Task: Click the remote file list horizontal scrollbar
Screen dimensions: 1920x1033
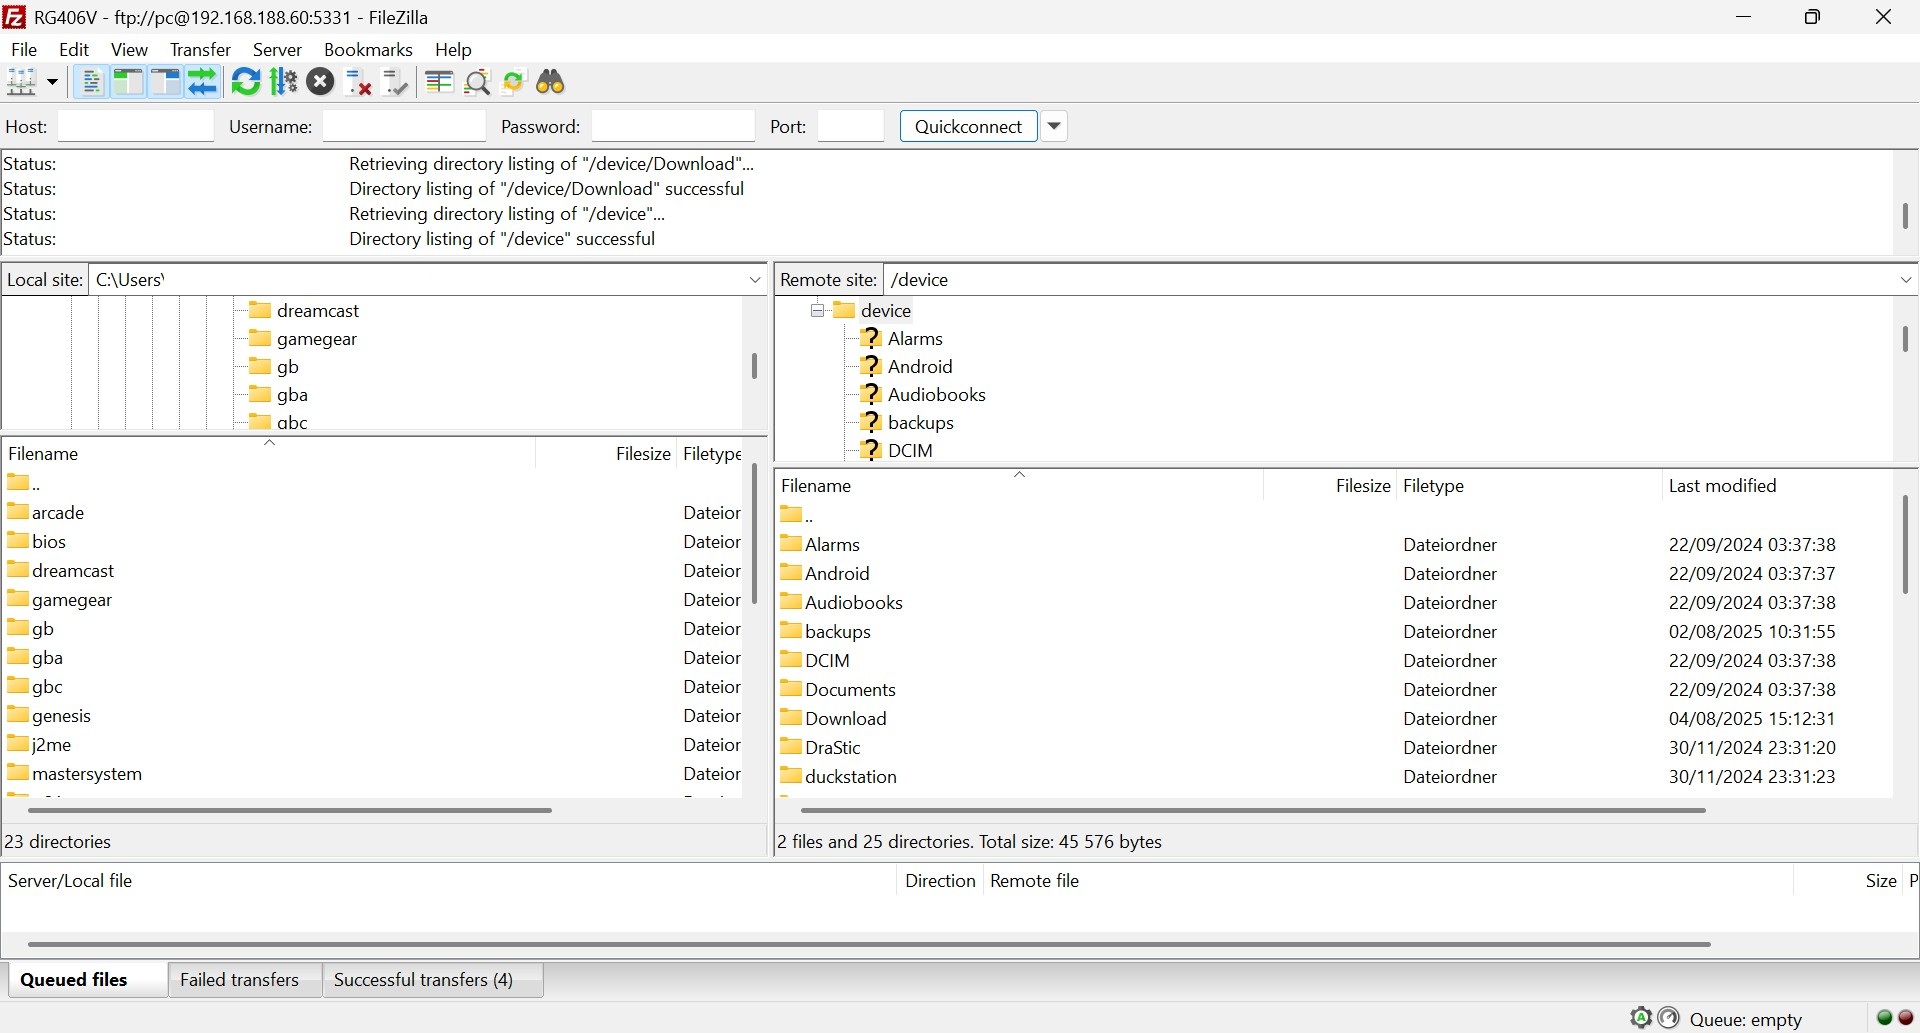Action: 1252,811
